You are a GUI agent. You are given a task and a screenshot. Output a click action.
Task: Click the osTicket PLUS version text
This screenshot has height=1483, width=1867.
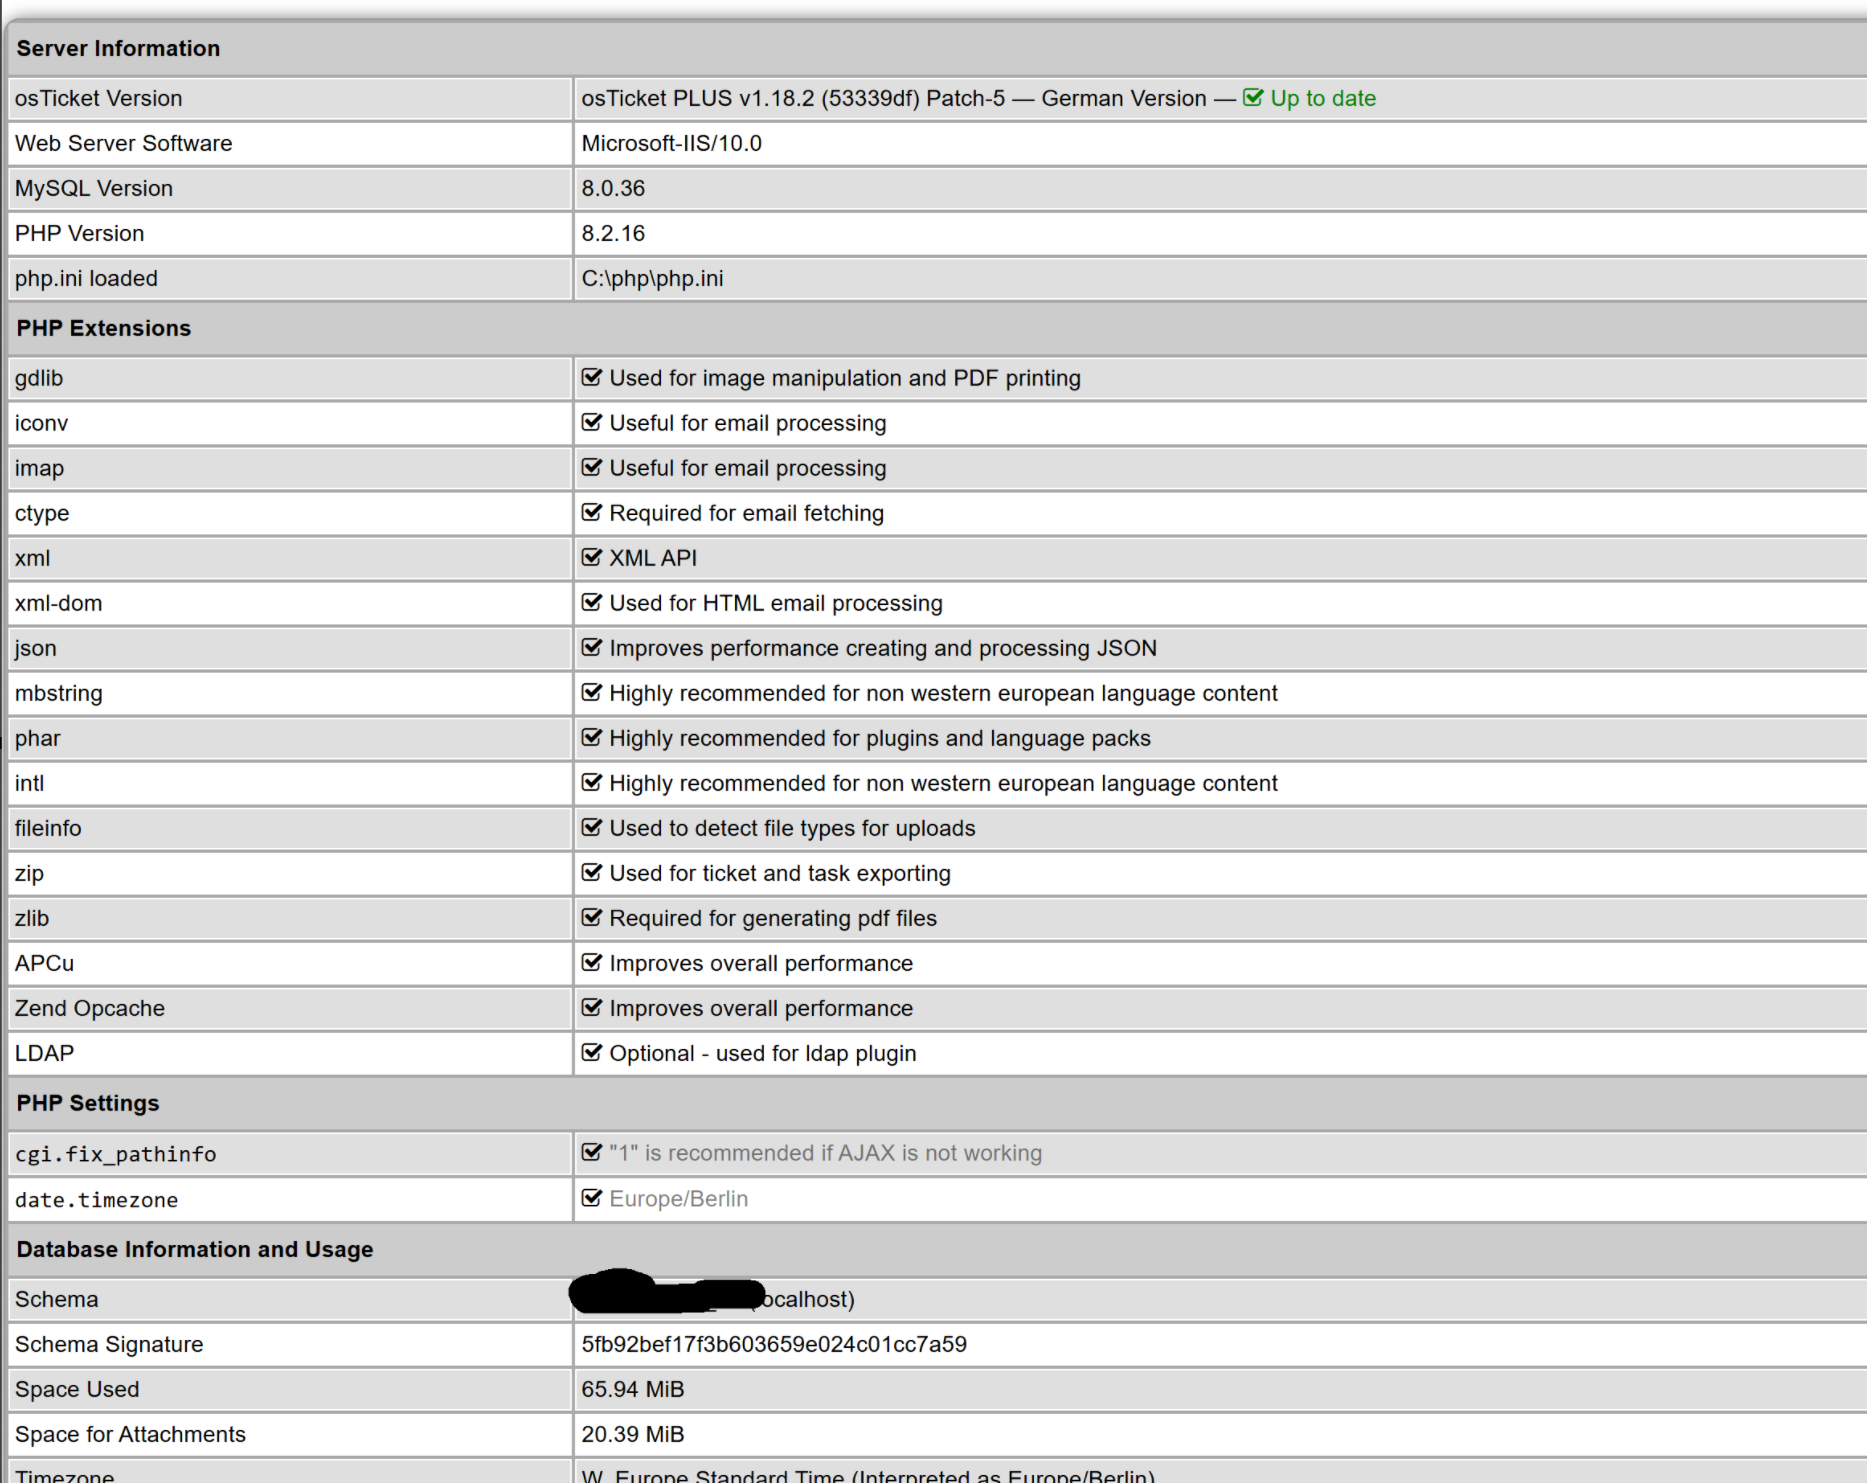coord(792,98)
